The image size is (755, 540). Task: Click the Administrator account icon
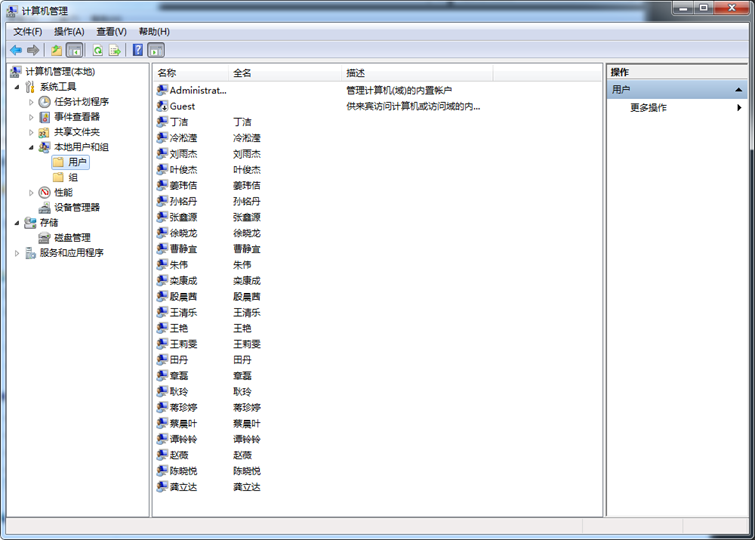[x=162, y=90]
